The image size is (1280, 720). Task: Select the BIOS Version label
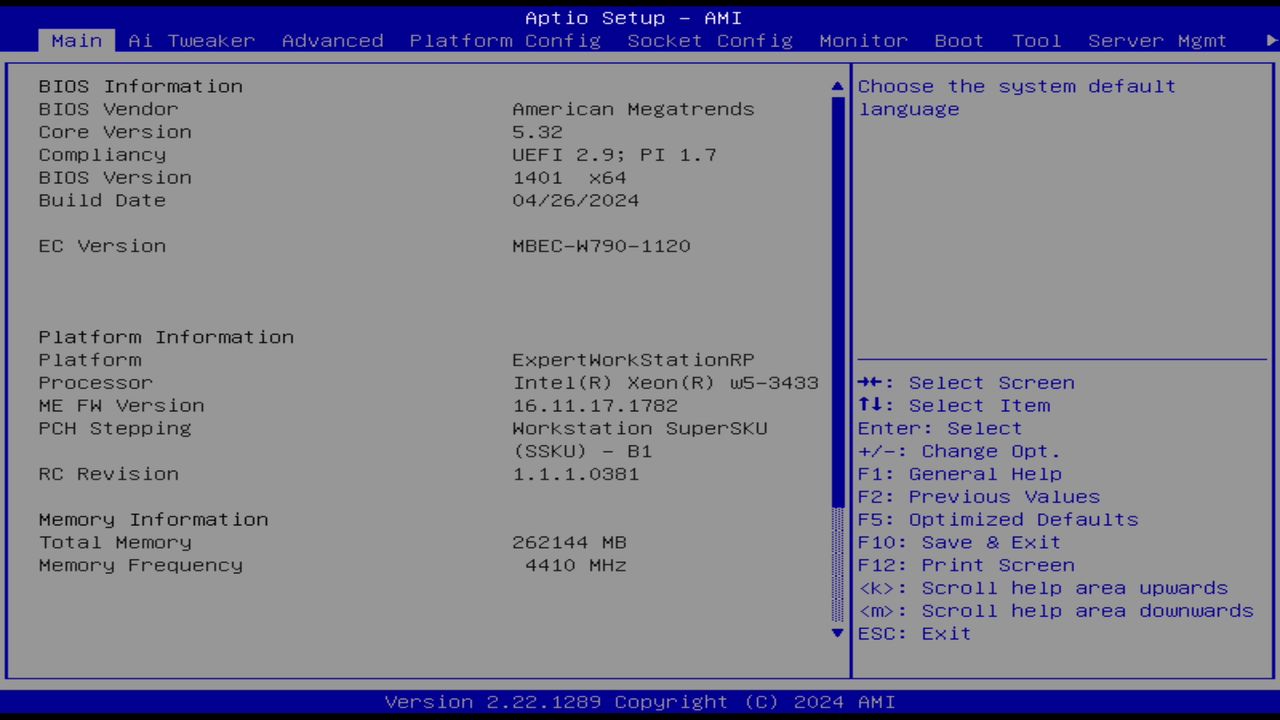click(115, 178)
